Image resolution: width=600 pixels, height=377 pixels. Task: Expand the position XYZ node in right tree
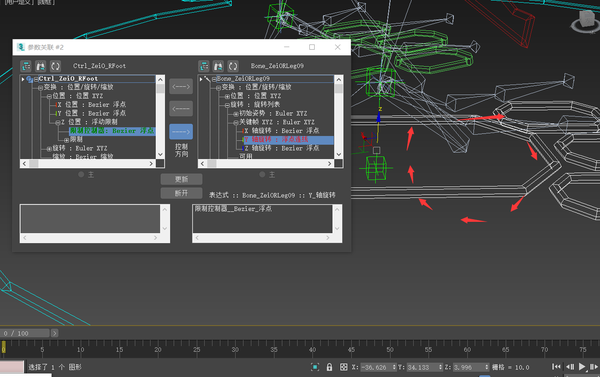click(227, 96)
